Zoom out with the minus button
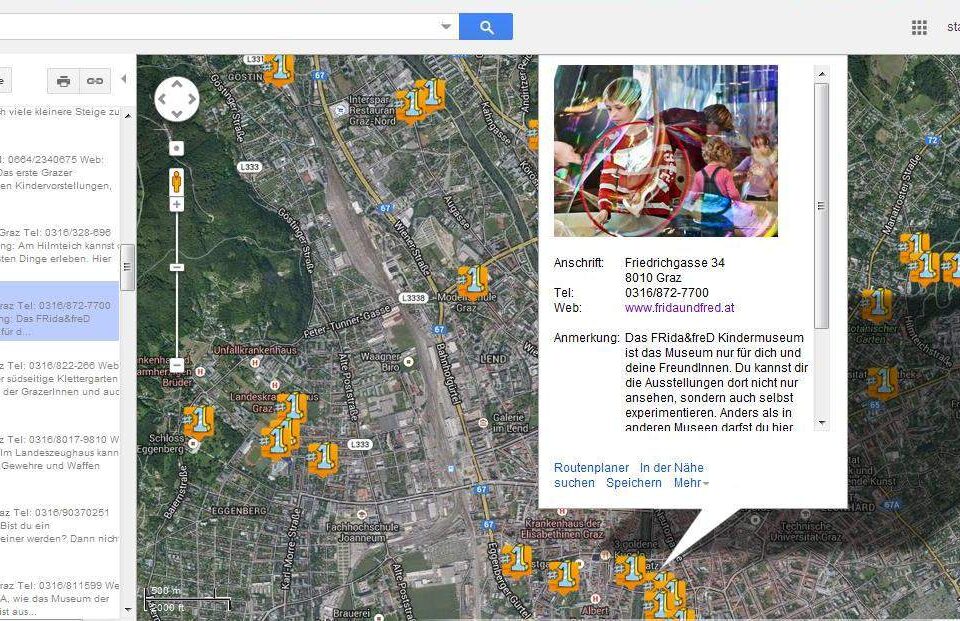This screenshot has width=960, height=621. tap(177, 365)
